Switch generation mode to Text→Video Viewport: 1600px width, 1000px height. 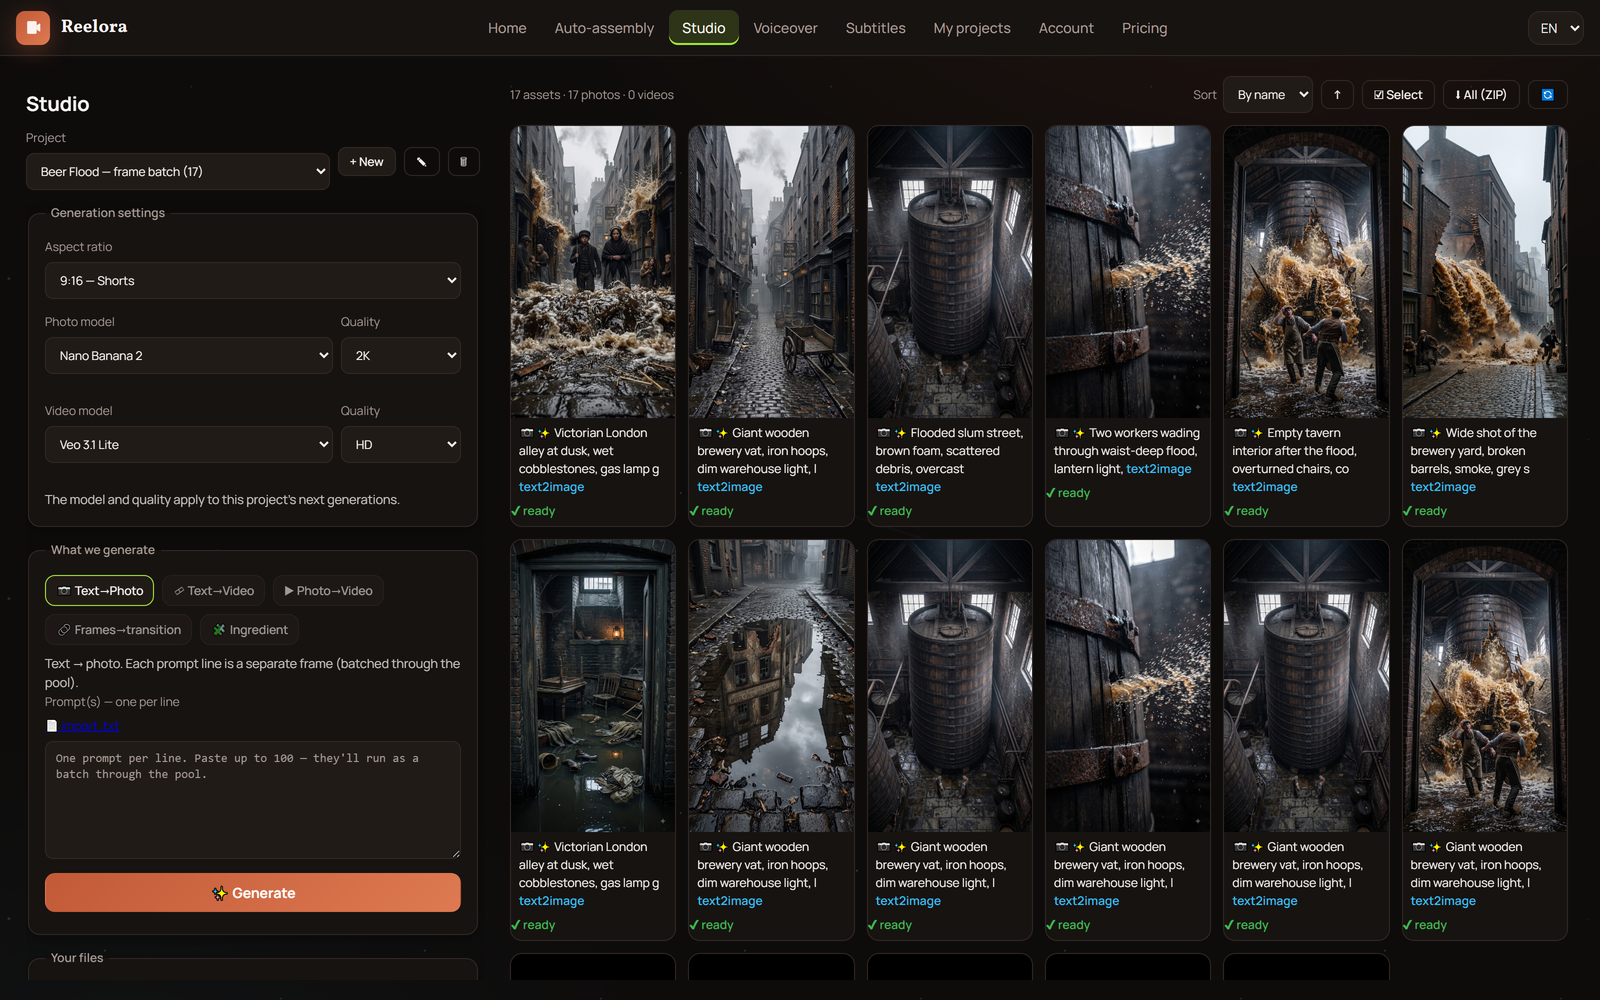coord(214,591)
